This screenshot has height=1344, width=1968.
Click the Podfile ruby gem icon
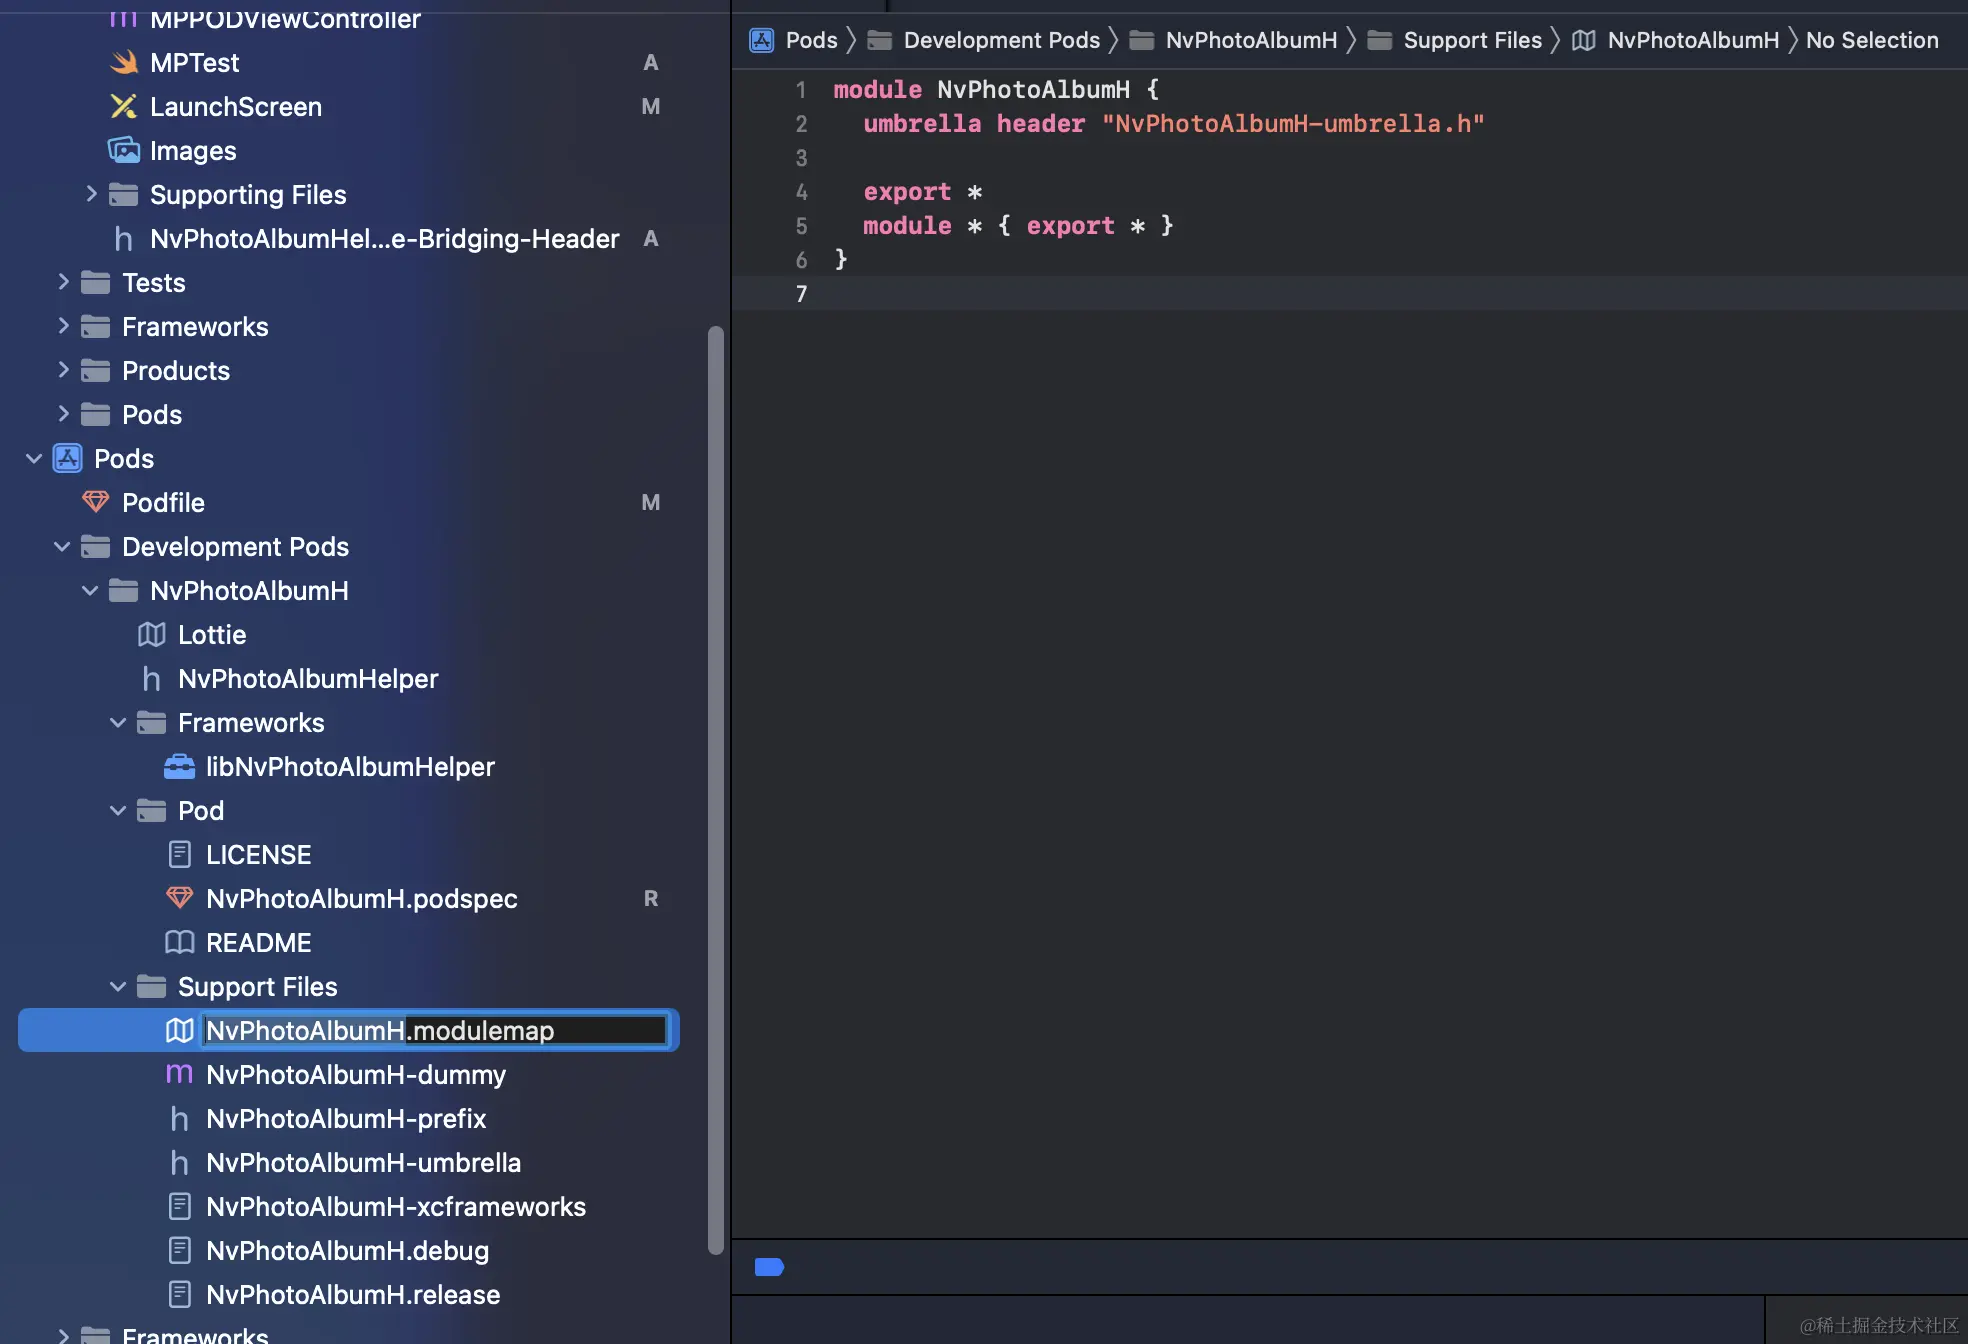[x=96, y=502]
